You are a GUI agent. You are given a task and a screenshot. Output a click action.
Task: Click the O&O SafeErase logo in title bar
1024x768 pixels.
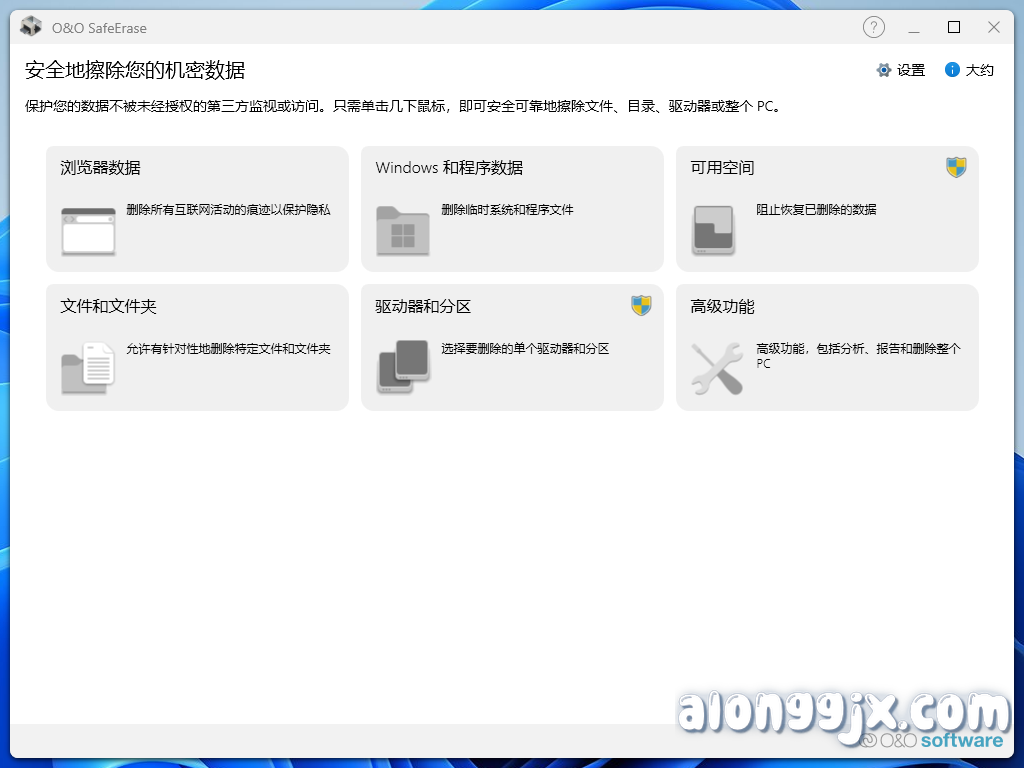click(30, 27)
